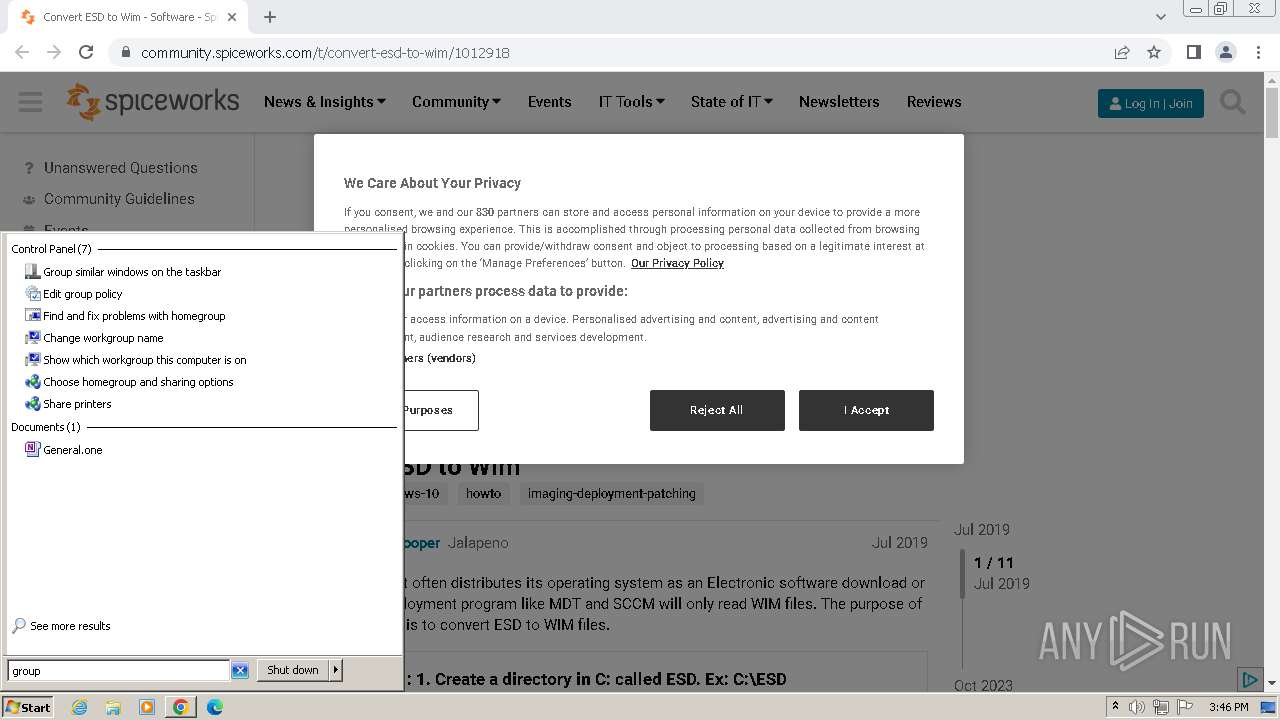Click I Accept in privacy dialog
Viewport: 1280px width, 720px height.
(x=866, y=410)
